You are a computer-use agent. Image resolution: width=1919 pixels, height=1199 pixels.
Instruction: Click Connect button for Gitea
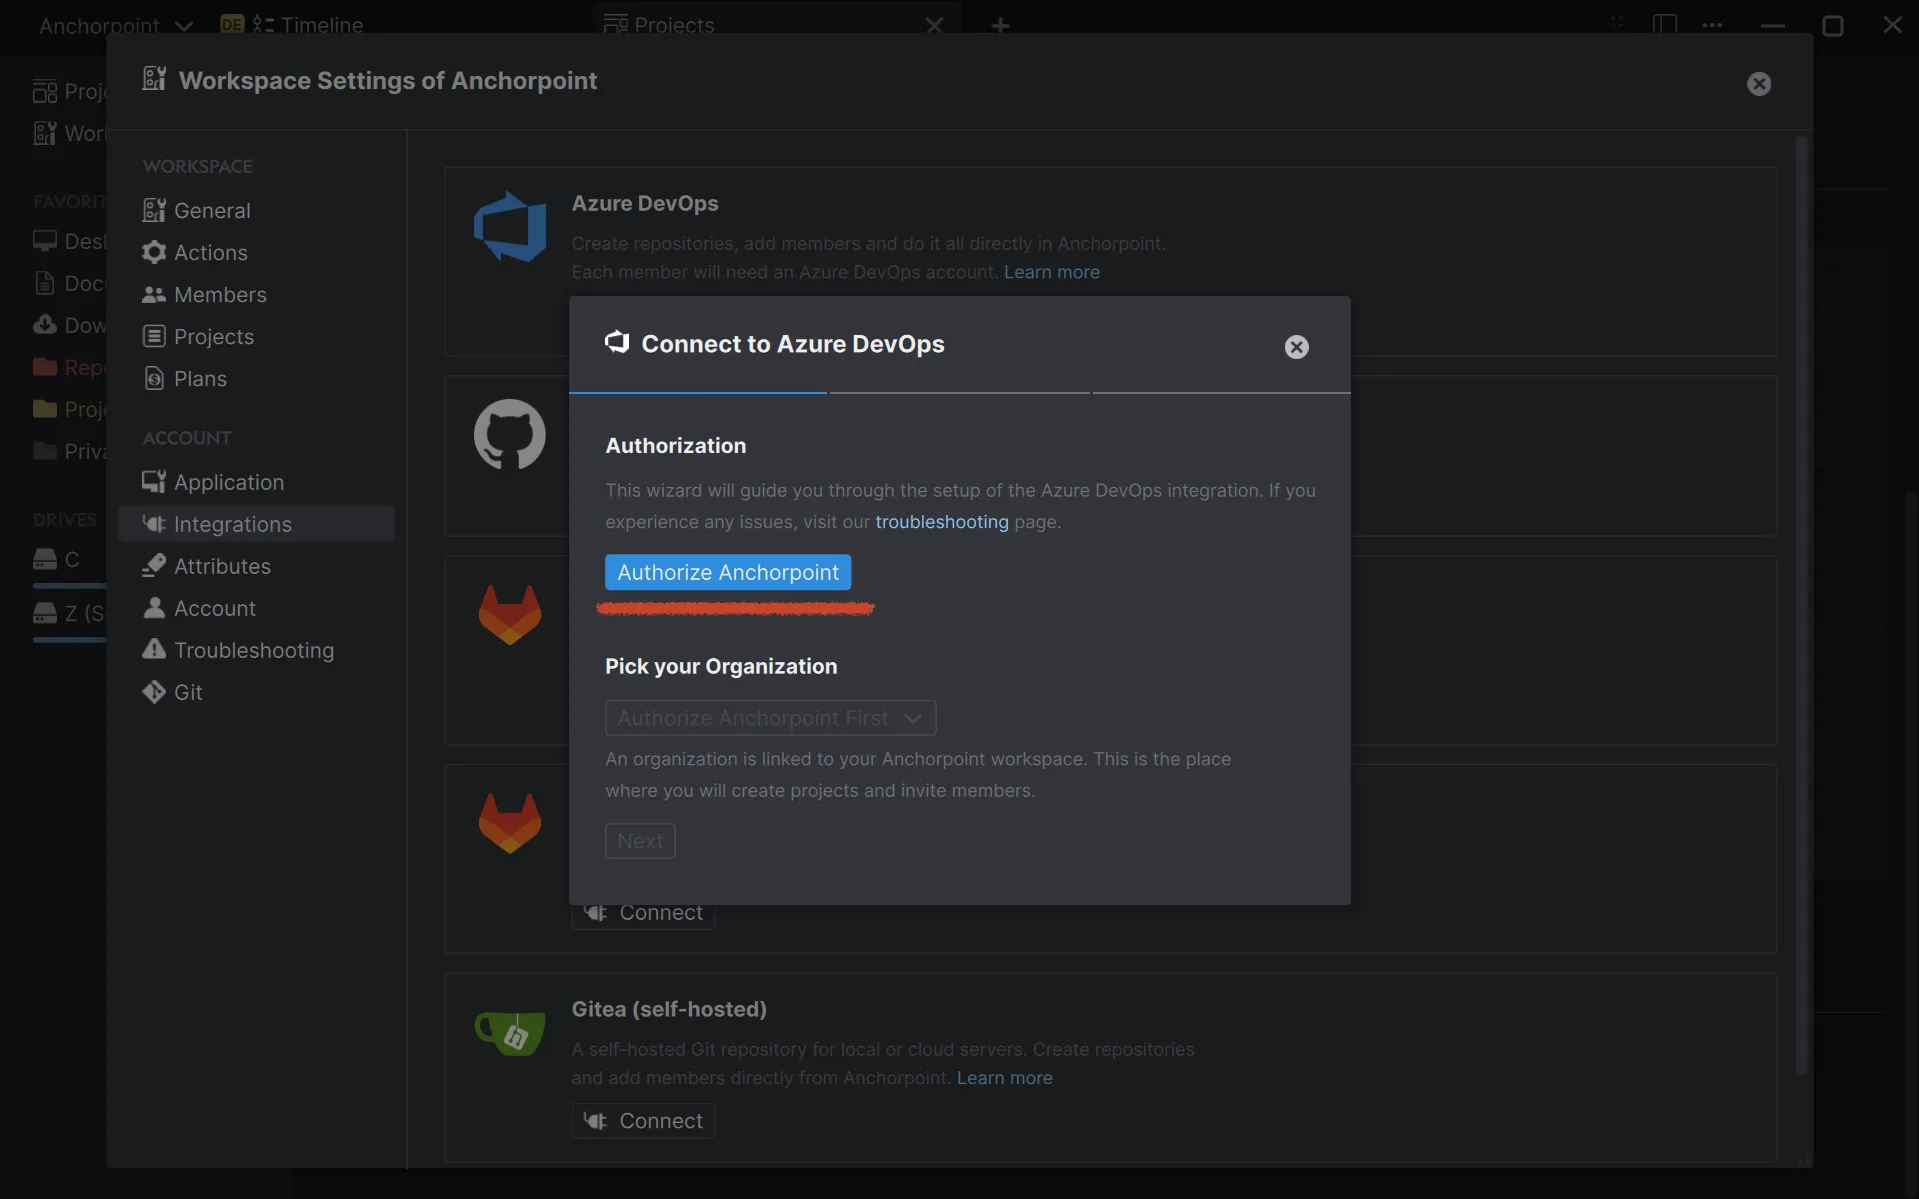(x=643, y=1121)
